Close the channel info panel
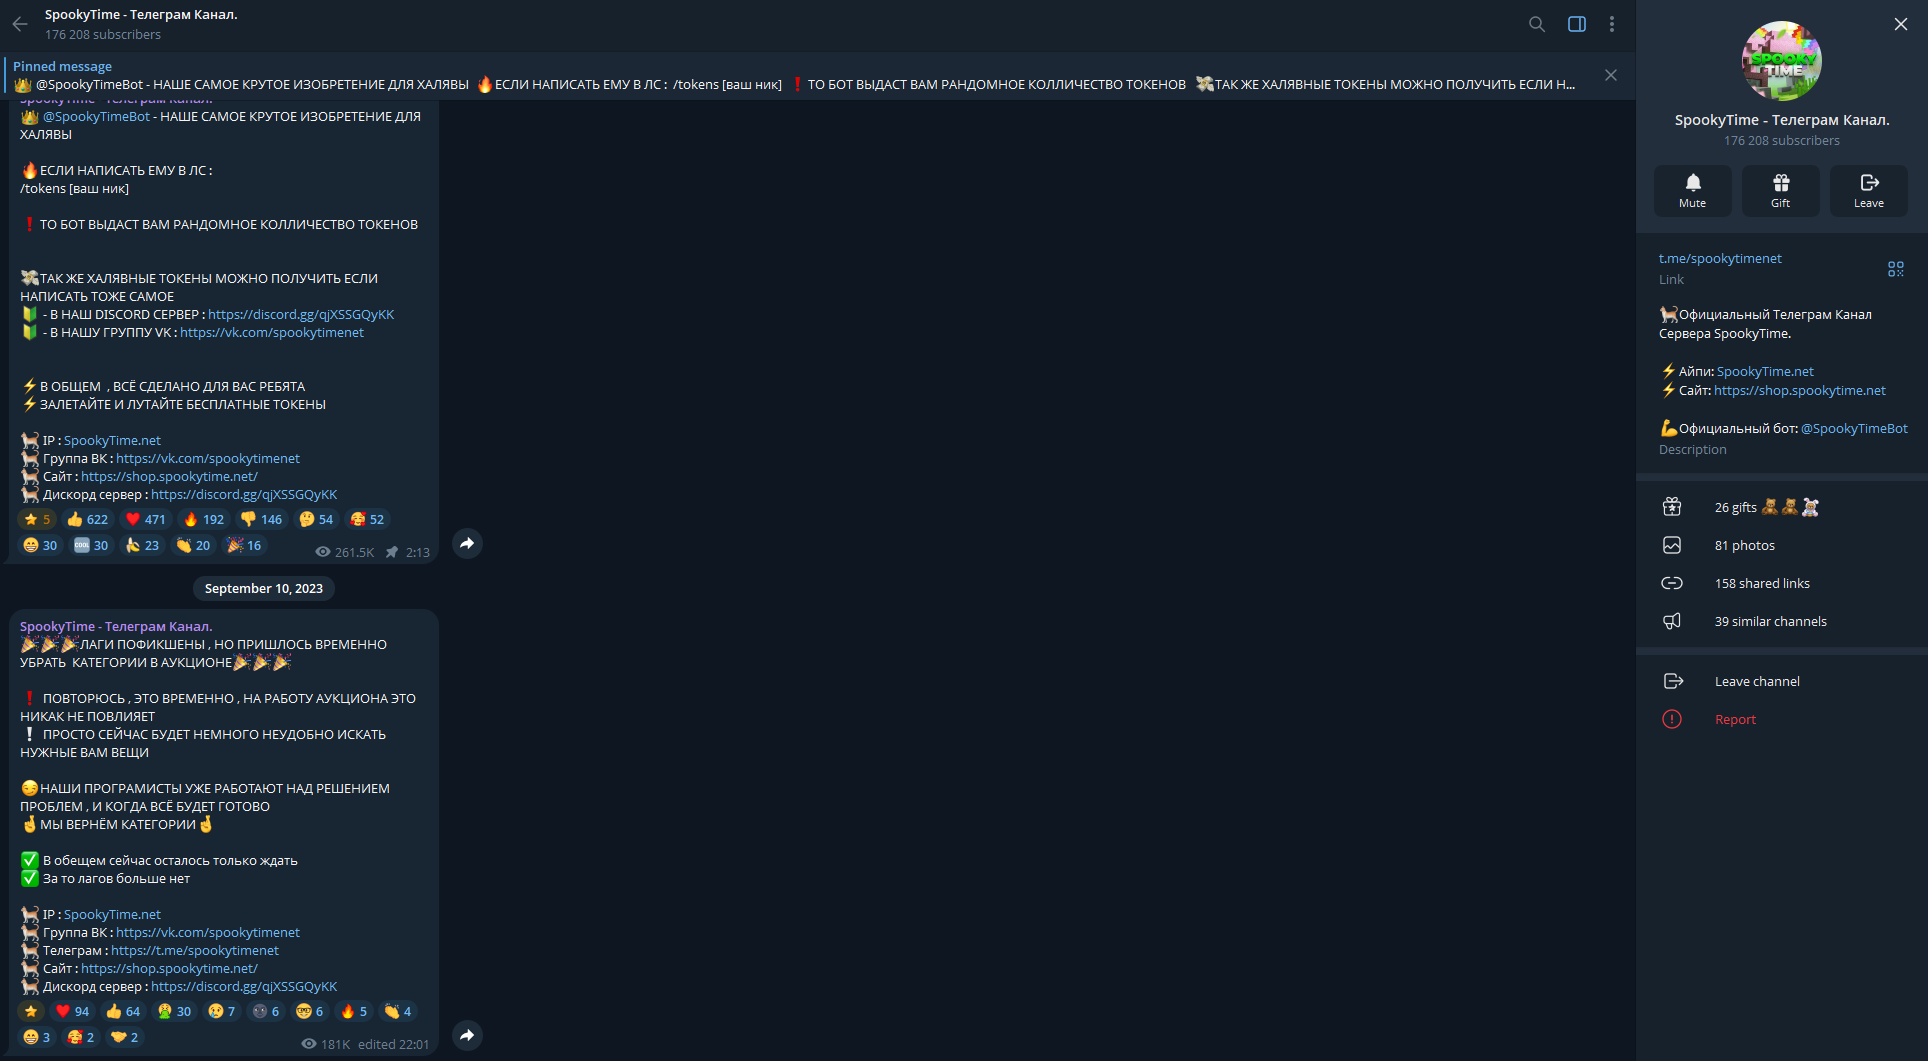This screenshot has width=1928, height=1061. point(1901,24)
